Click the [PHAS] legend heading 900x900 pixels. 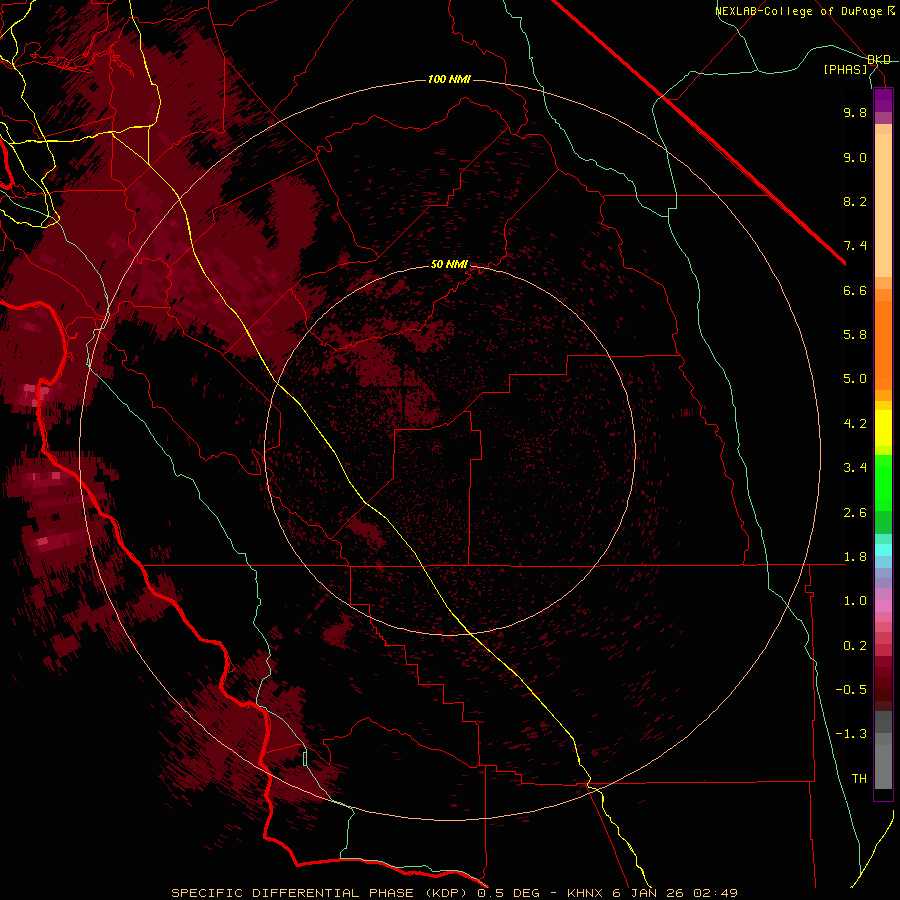(845, 70)
